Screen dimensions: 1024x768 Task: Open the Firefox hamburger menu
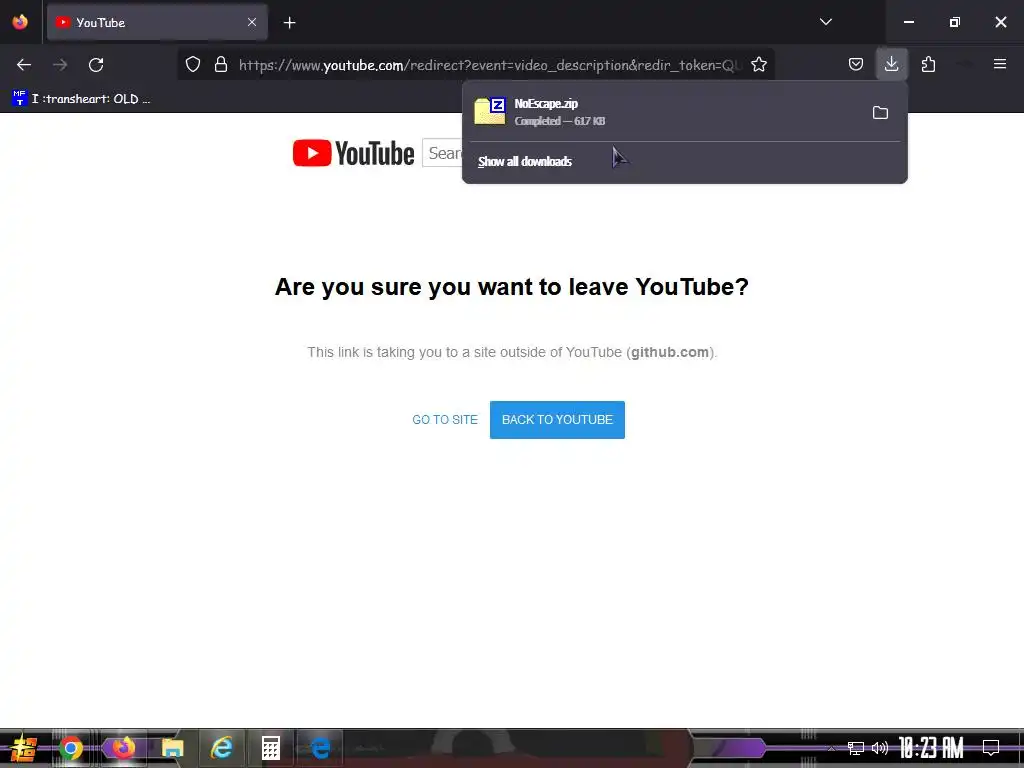[x=1000, y=64]
